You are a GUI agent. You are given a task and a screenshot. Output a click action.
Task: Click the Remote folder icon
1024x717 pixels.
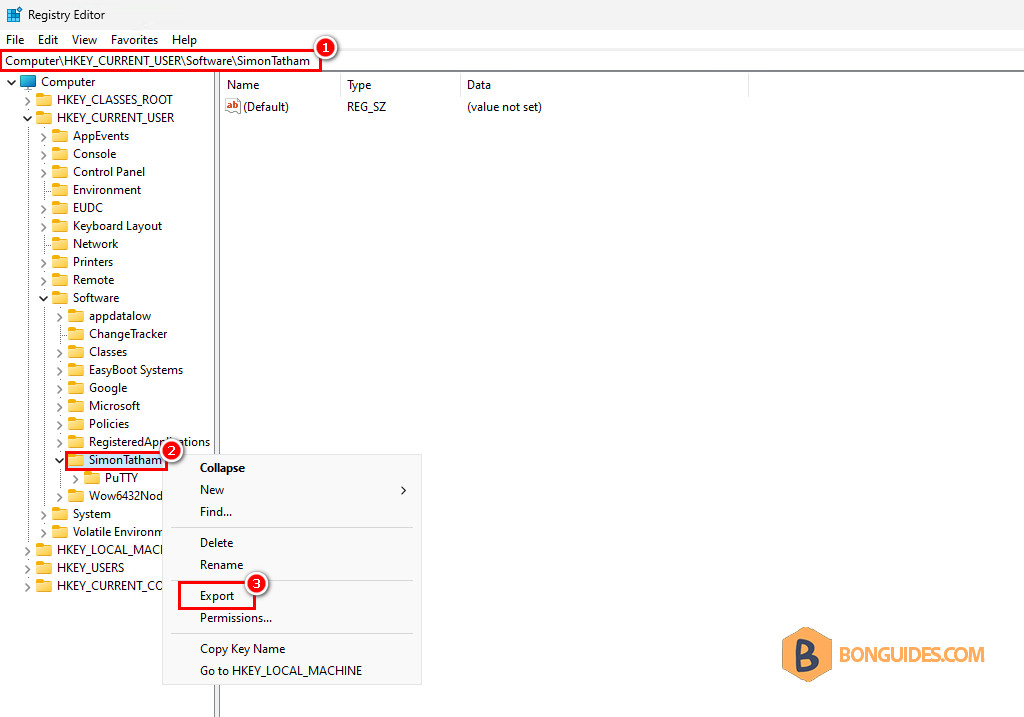tap(60, 279)
